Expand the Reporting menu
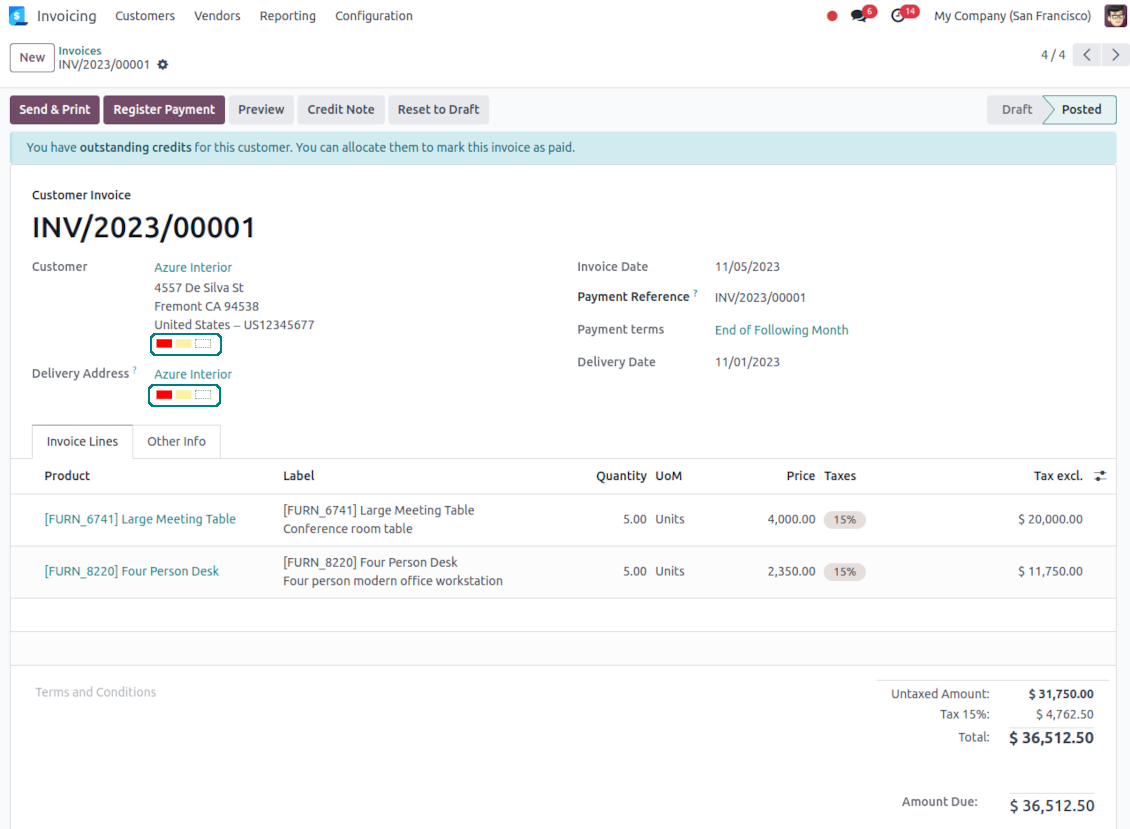The width and height of the screenshot is (1130, 829). tap(287, 16)
